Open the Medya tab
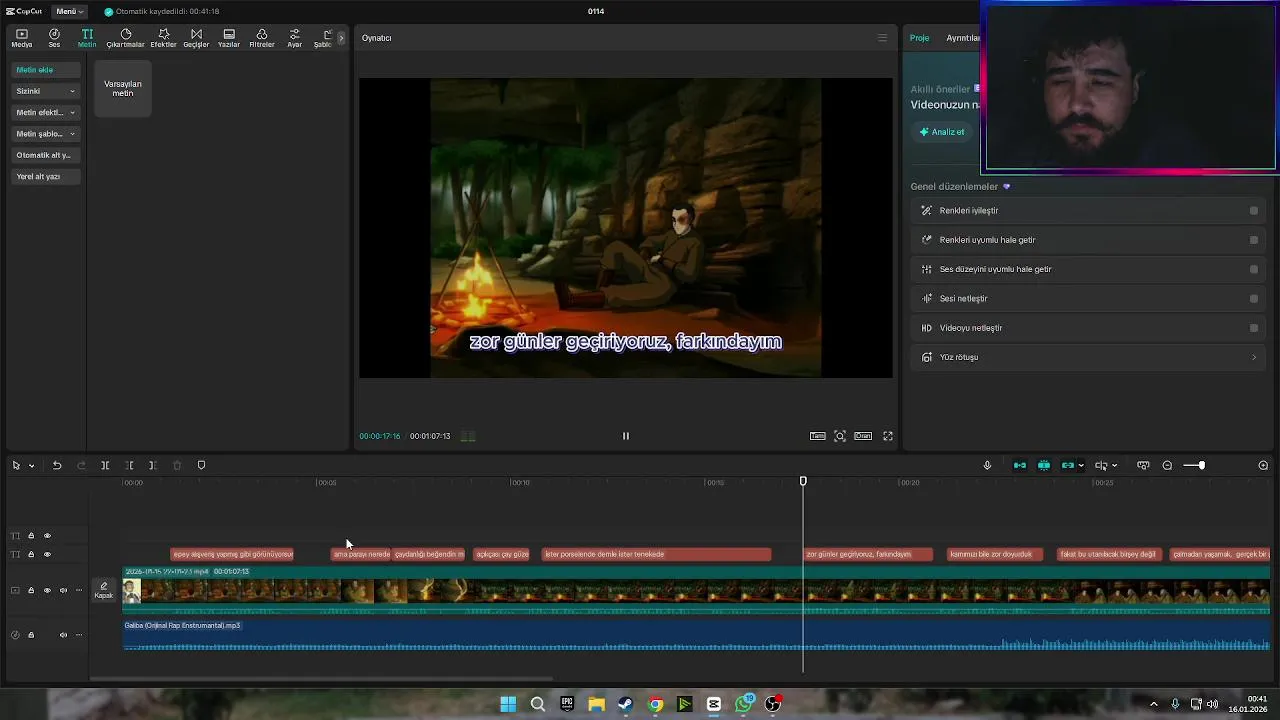This screenshot has height=720, width=1280. [21, 38]
